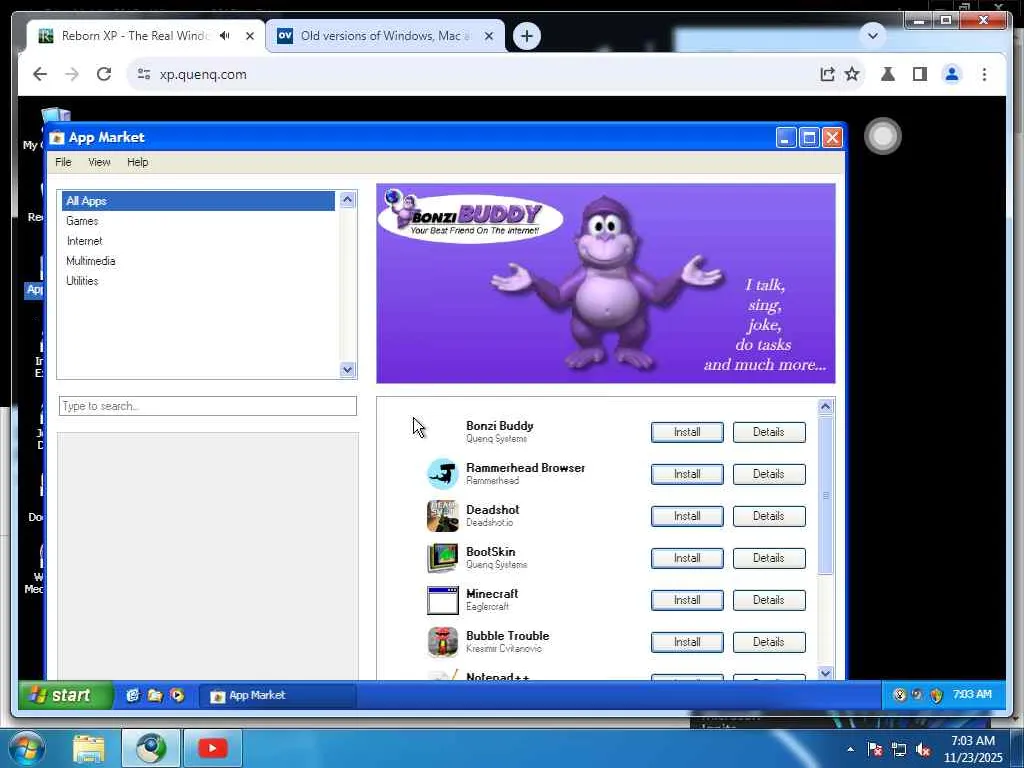Open the folder icon in XP quick launch
1024x768 pixels.
click(155, 696)
